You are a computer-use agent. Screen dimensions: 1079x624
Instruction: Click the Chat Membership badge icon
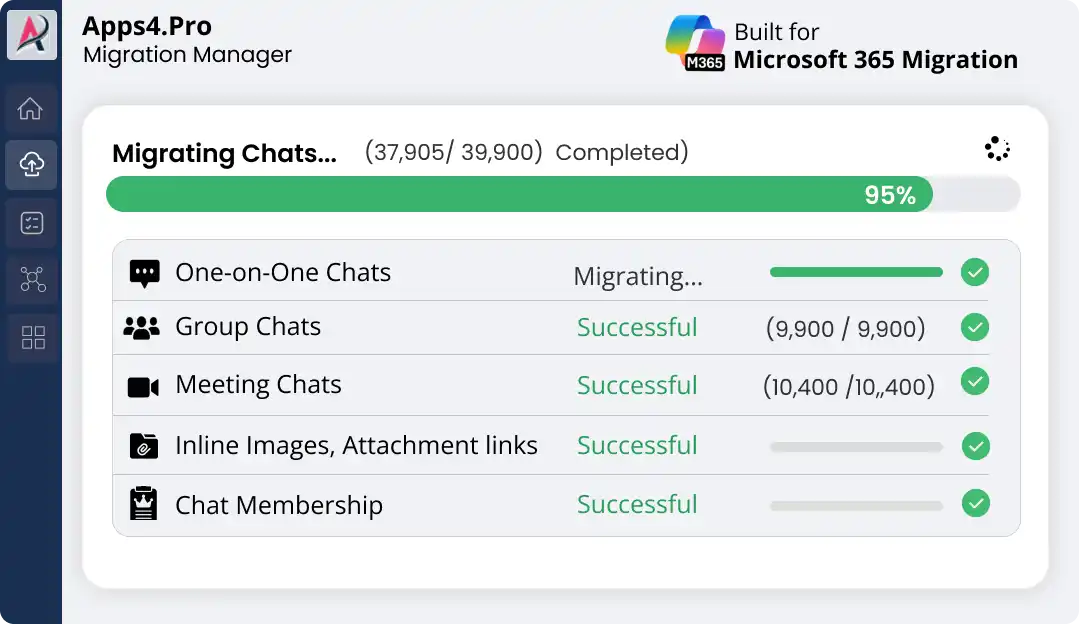(x=143, y=504)
